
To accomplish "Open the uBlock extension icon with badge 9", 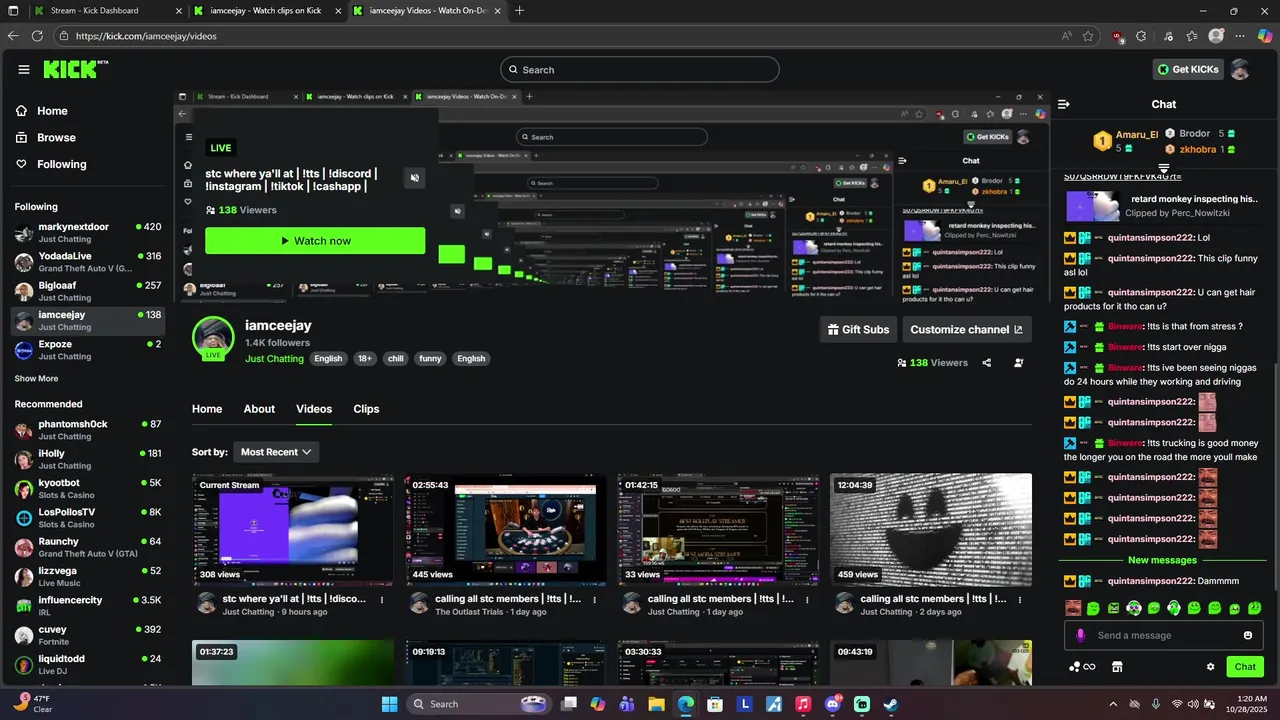I will coord(1118,37).
